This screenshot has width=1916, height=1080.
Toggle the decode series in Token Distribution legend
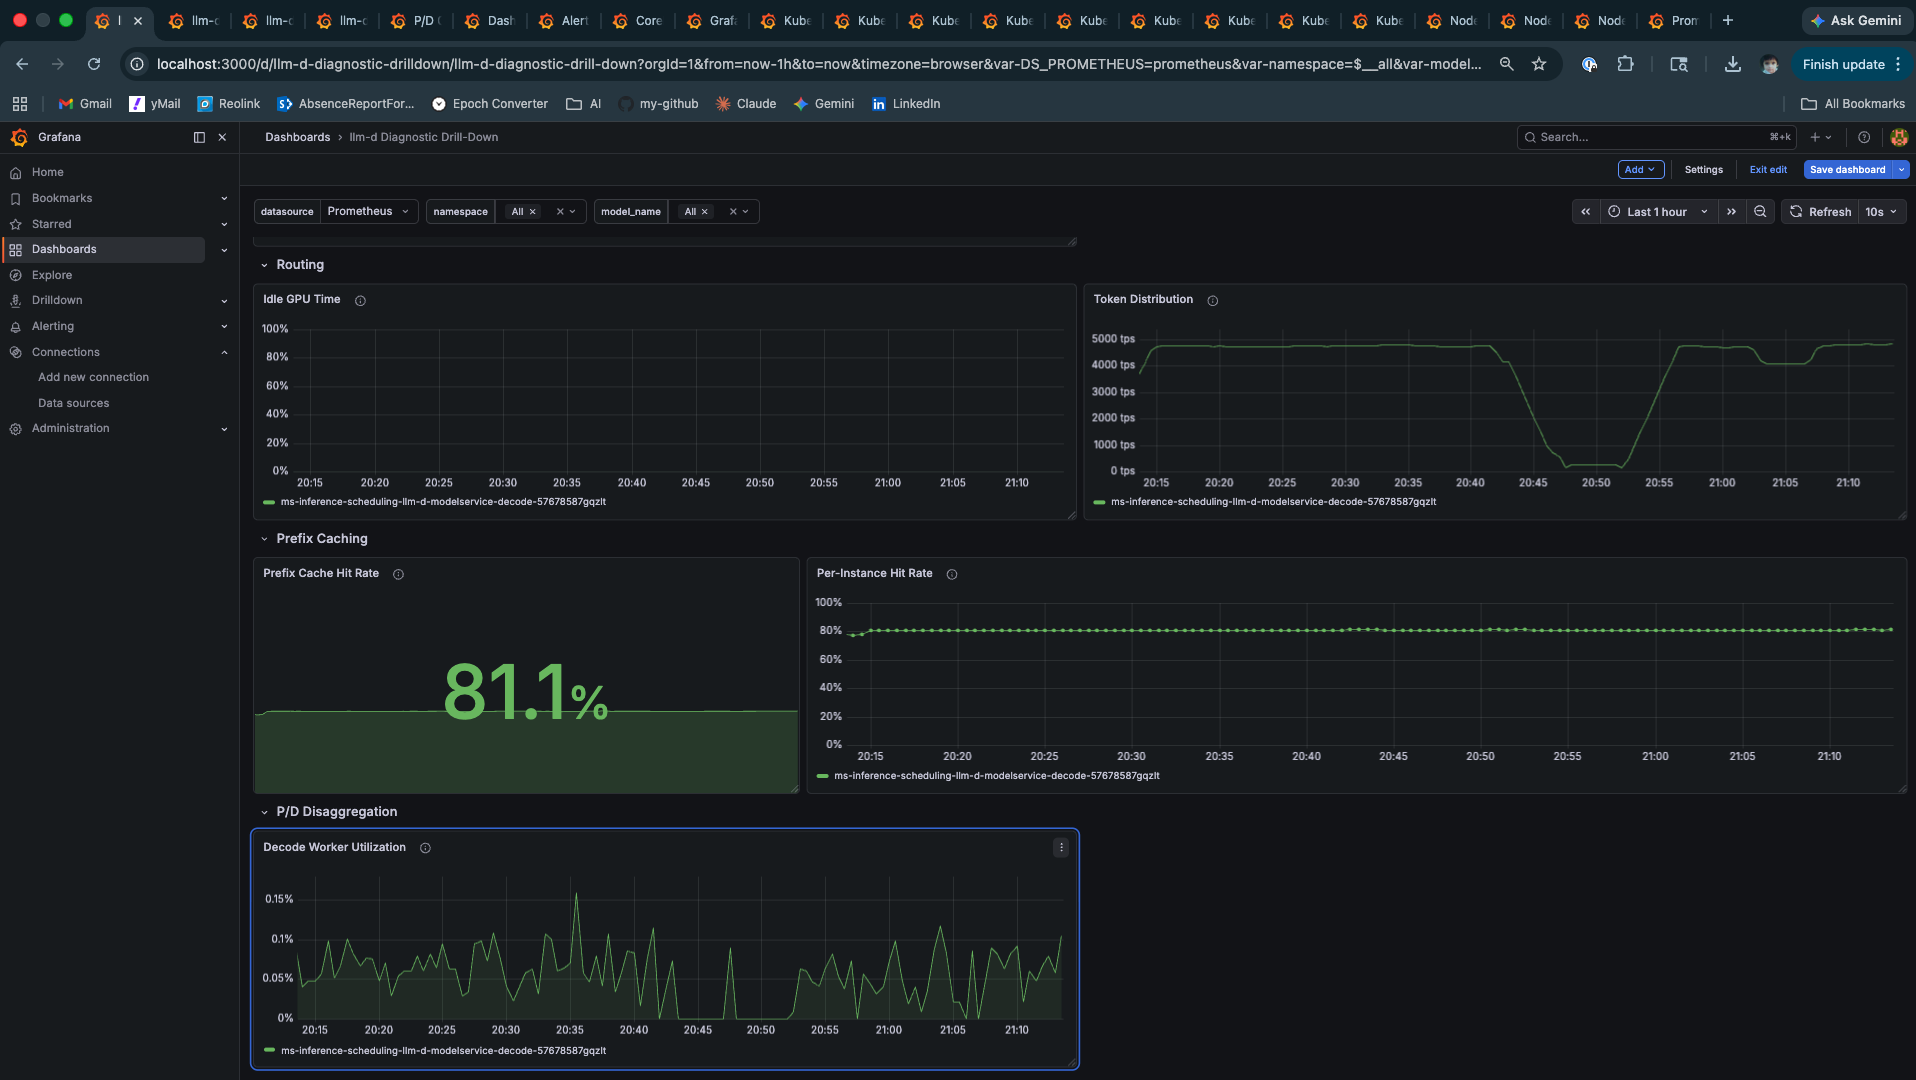click(x=1274, y=502)
